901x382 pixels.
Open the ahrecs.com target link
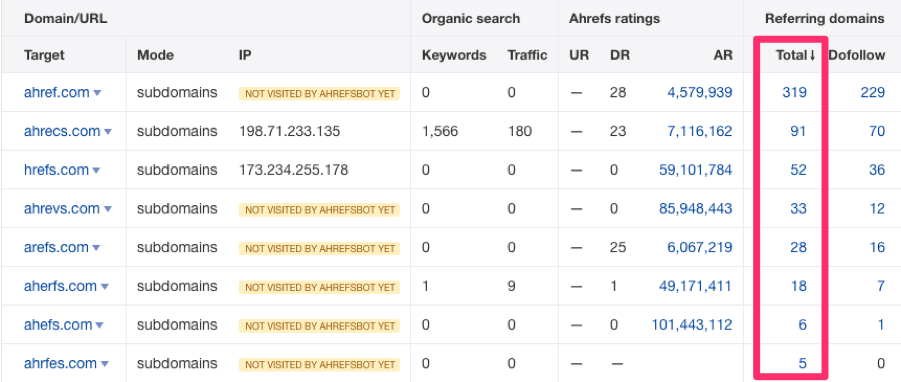coord(62,131)
